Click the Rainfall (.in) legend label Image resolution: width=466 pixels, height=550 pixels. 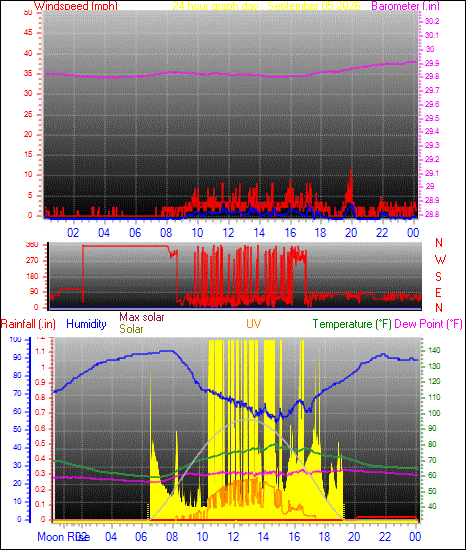[x=28, y=324]
